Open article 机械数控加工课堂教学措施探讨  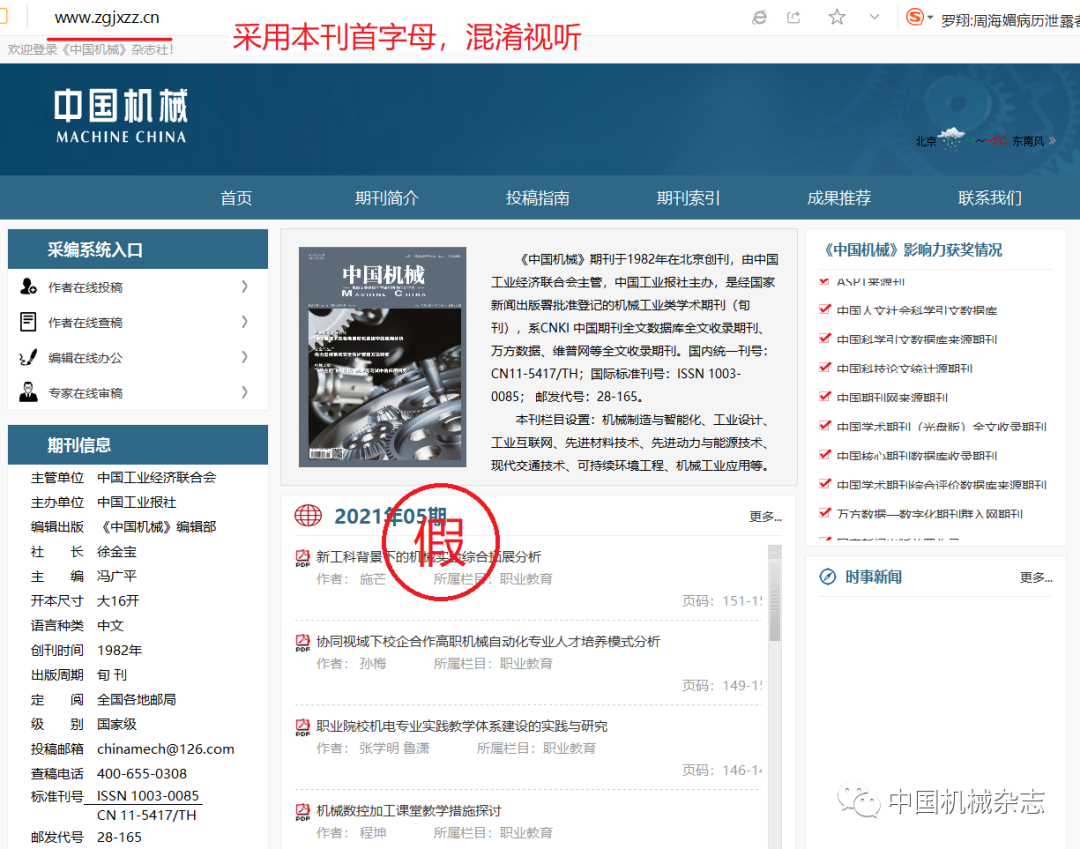point(408,811)
